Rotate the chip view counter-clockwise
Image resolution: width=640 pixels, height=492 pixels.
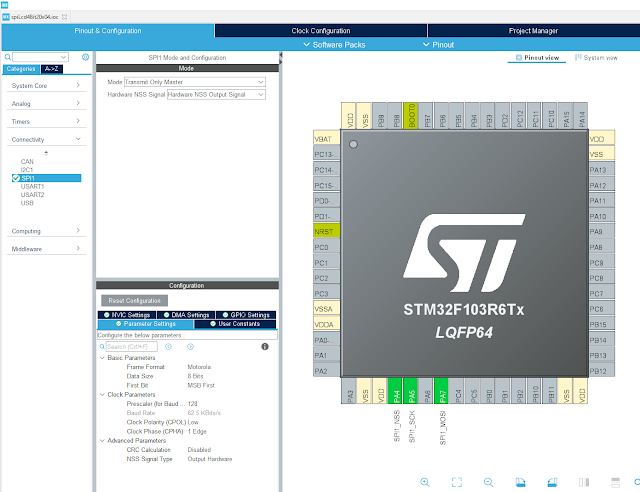552,482
